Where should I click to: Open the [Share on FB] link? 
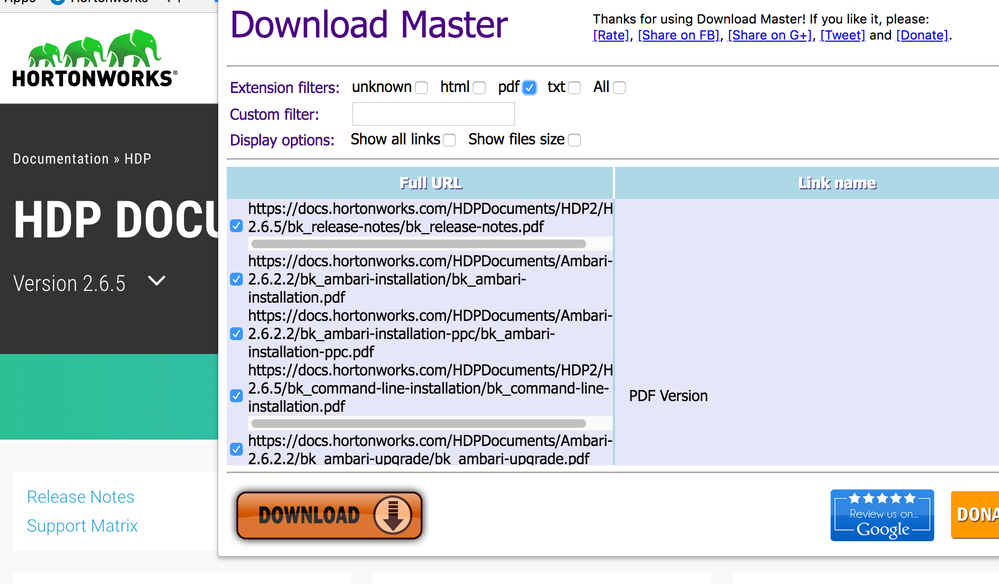pos(679,36)
